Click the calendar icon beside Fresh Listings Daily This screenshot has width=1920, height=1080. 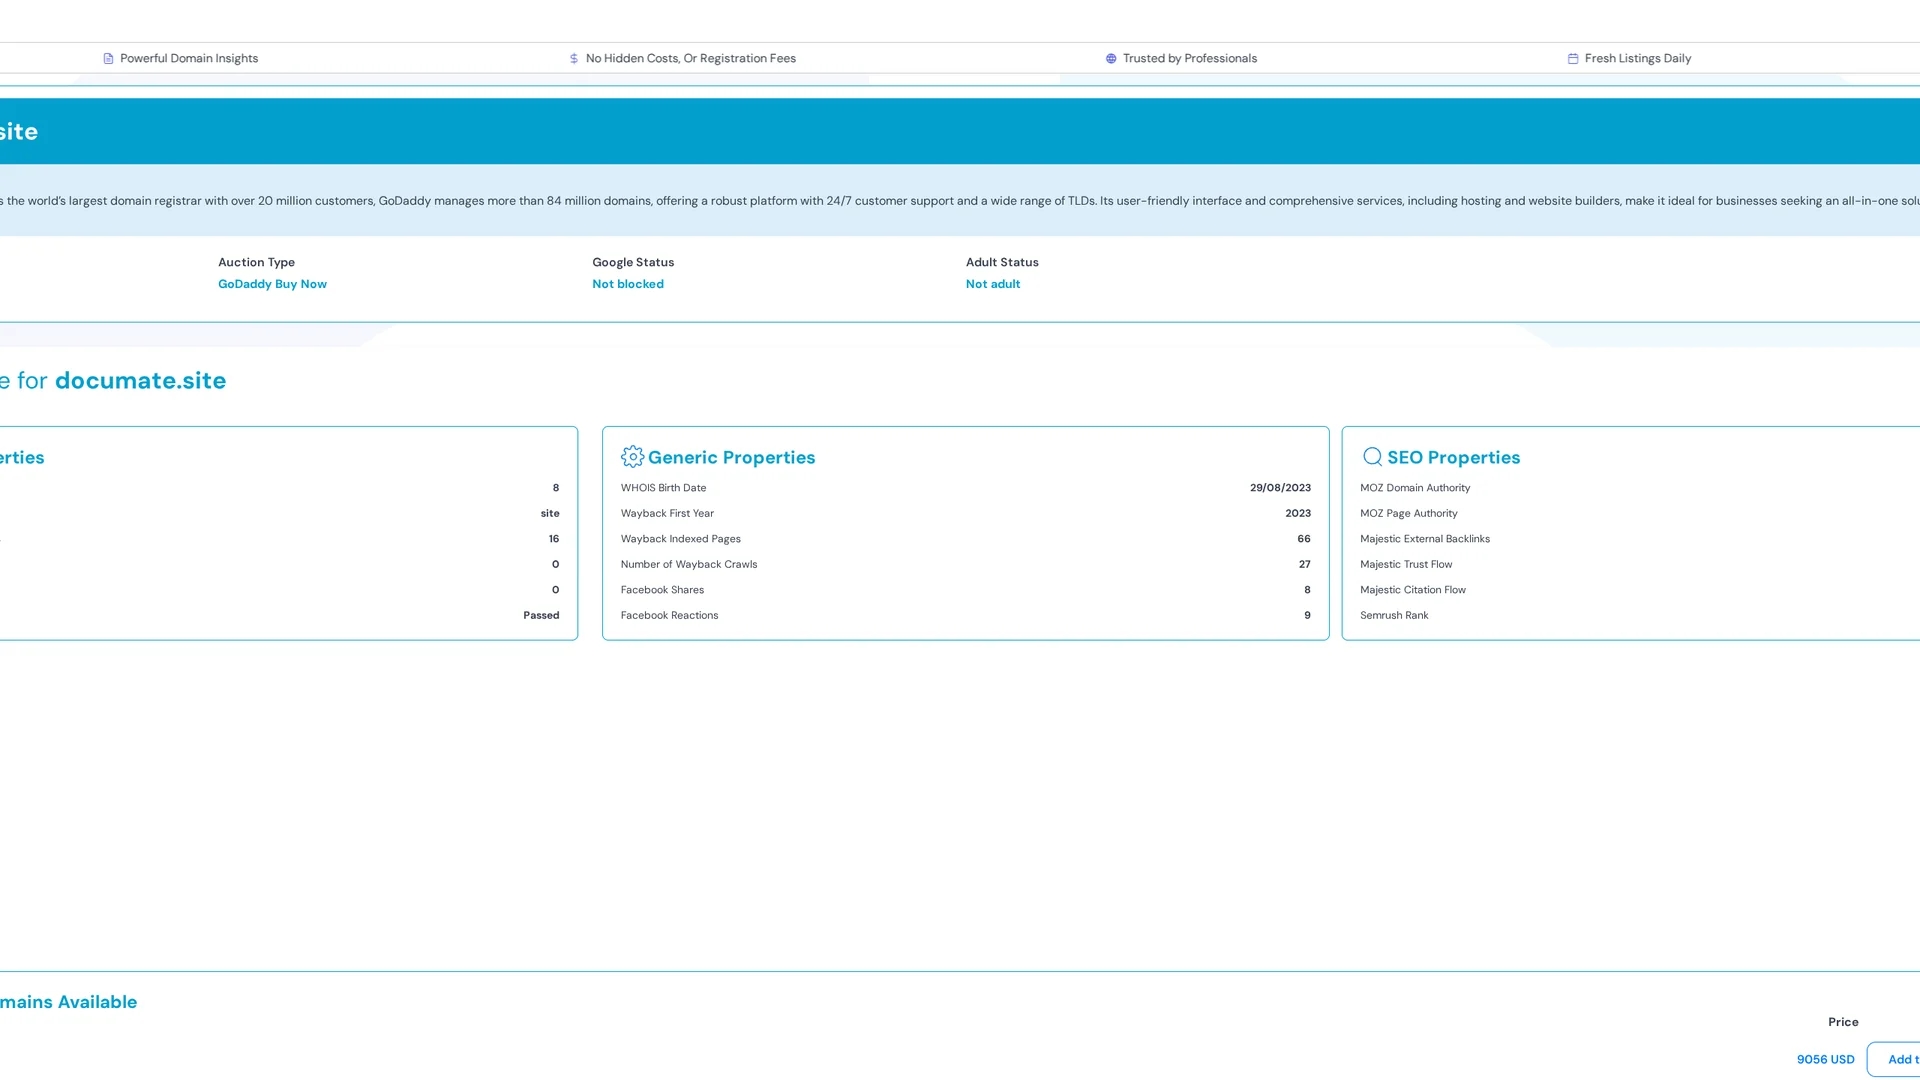[x=1573, y=59]
